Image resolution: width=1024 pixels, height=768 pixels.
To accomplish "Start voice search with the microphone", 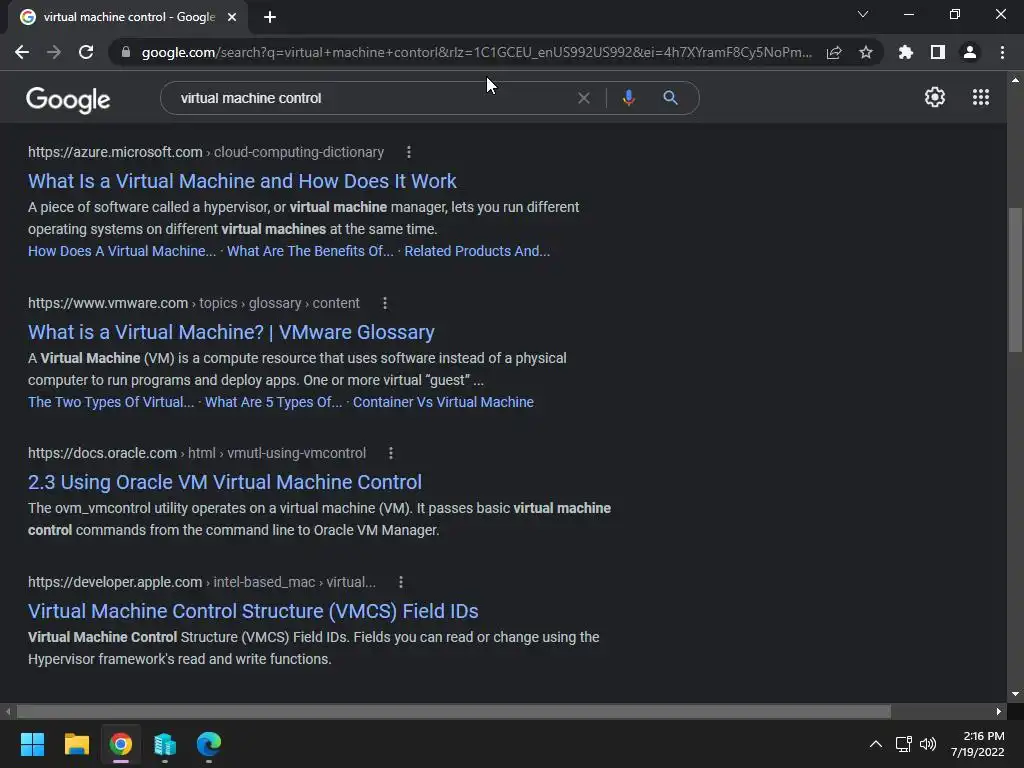I will [628, 98].
